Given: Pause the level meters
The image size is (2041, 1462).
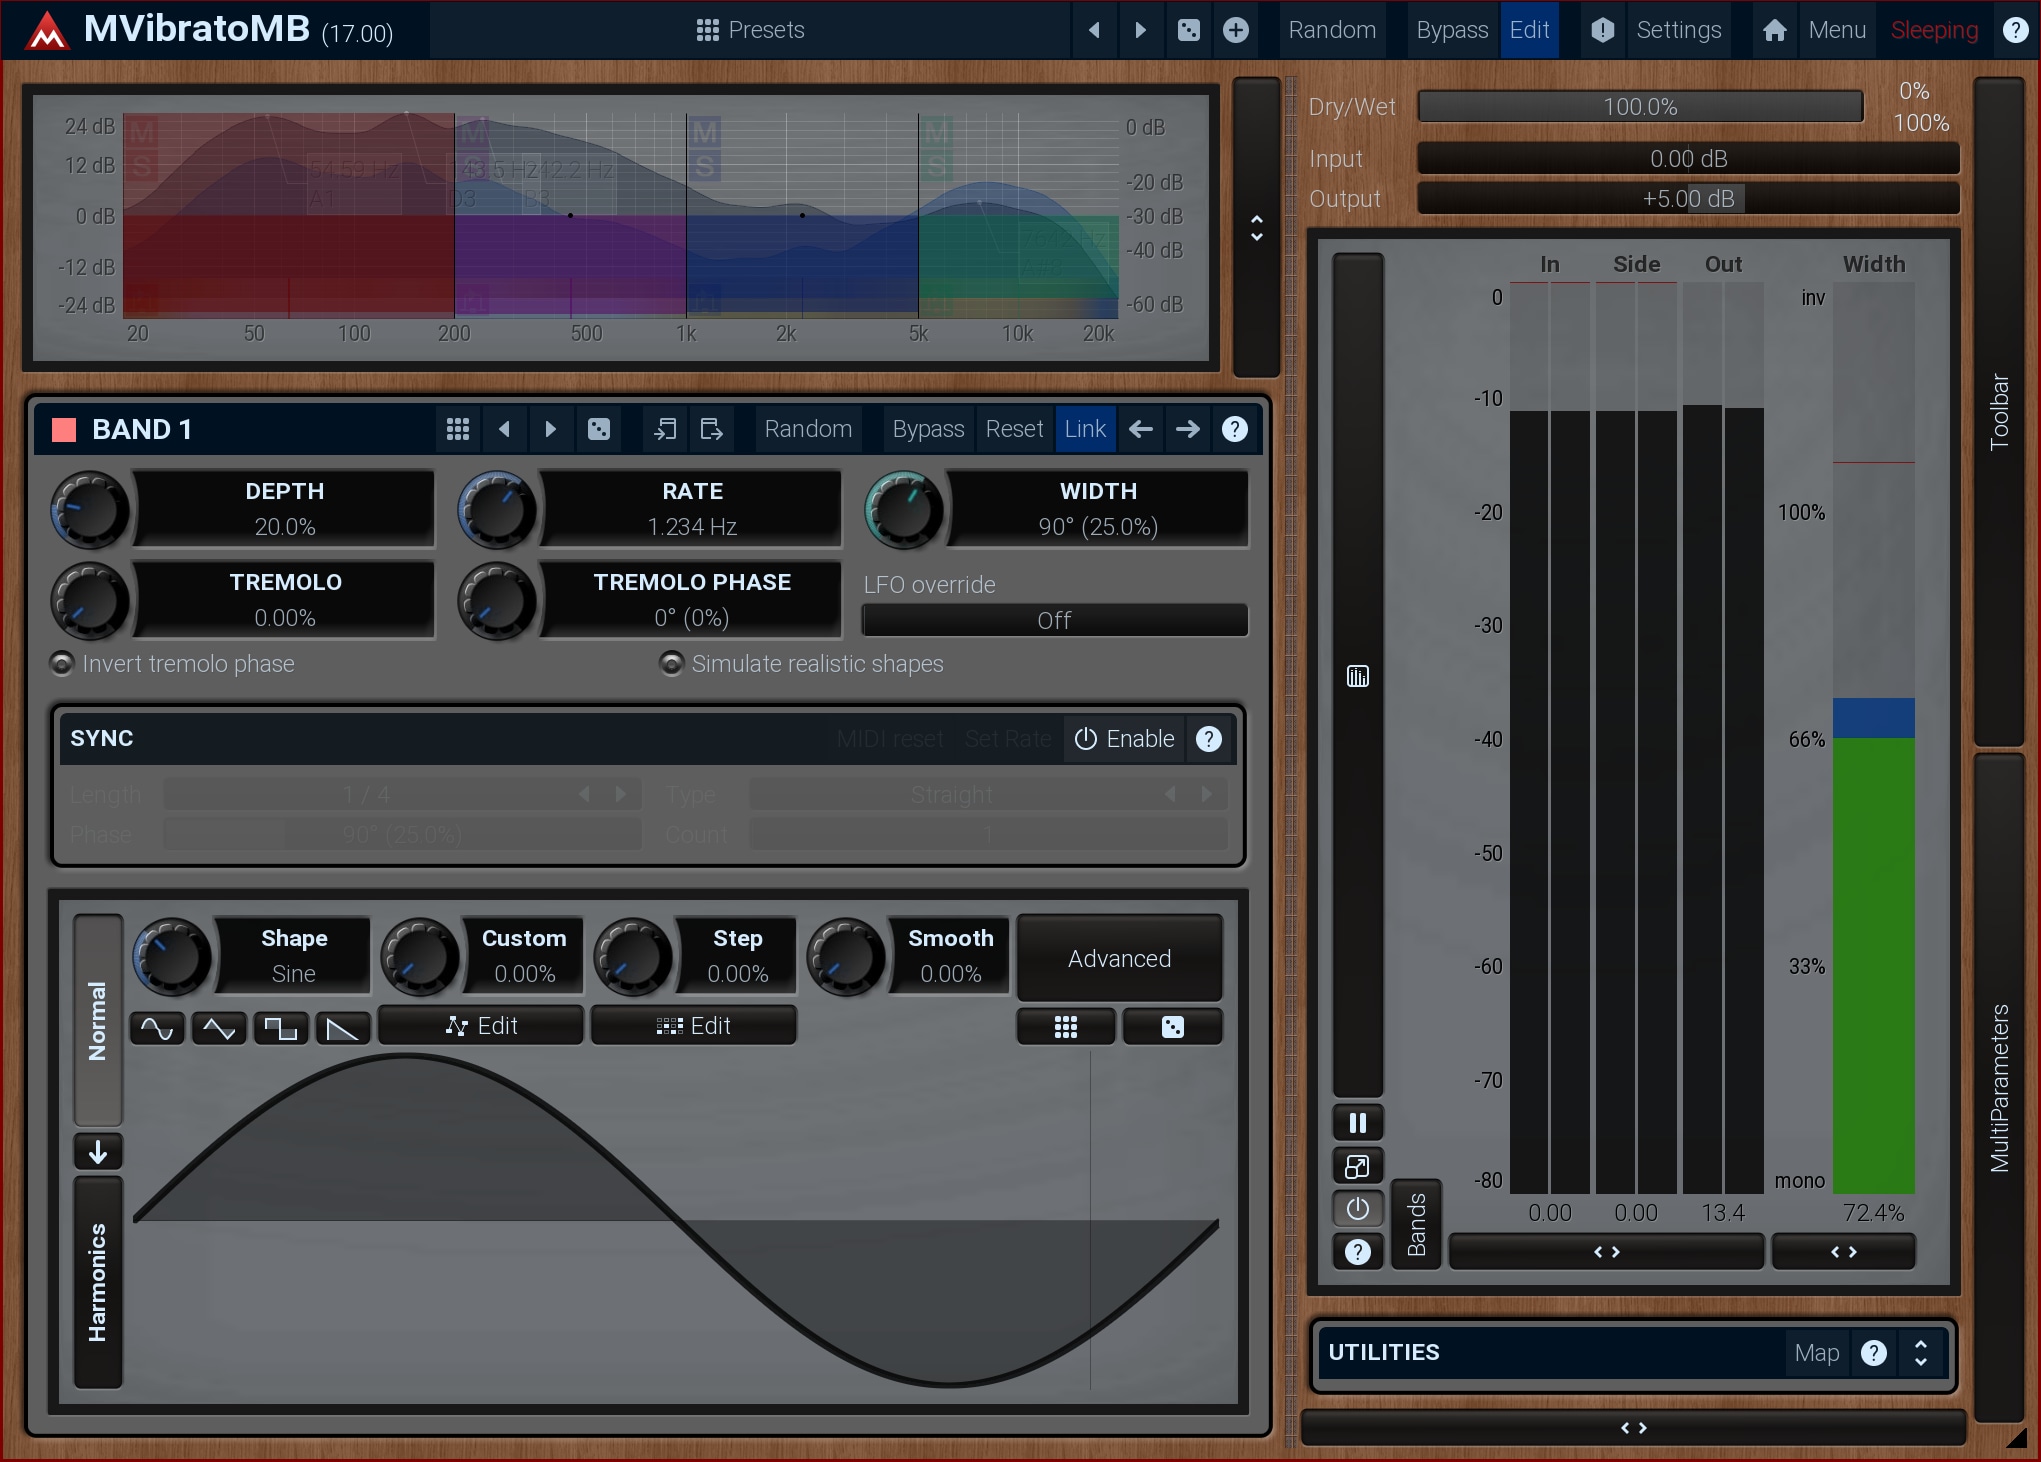Looking at the screenshot, I should click(1357, 1122).
